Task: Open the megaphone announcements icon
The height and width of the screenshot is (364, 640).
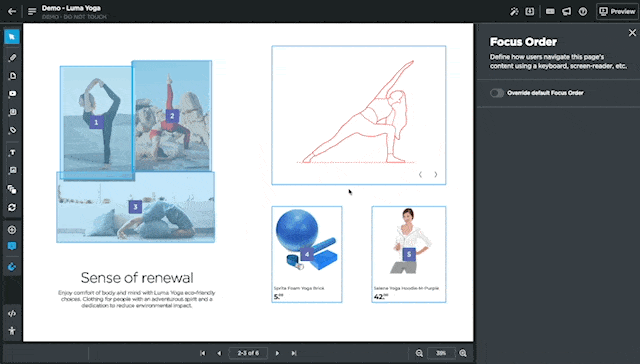Action: coord(567,11)
